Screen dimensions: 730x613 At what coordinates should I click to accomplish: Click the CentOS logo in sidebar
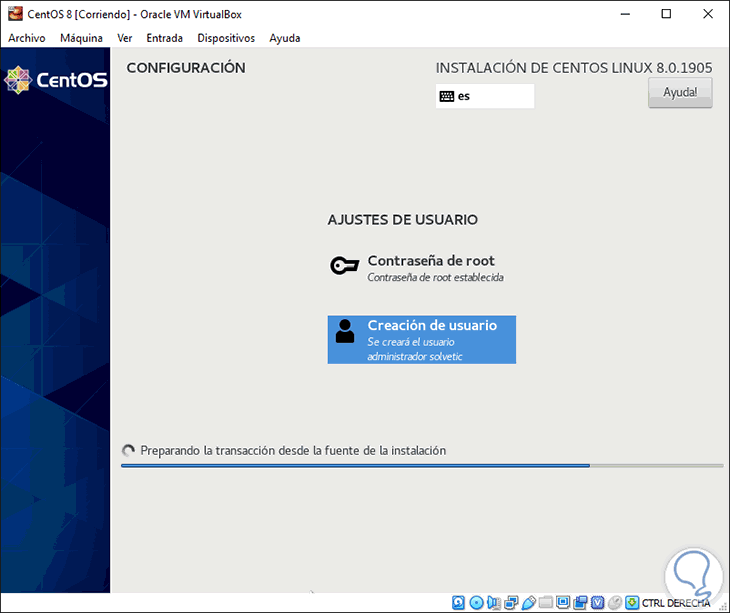point(56,80)
